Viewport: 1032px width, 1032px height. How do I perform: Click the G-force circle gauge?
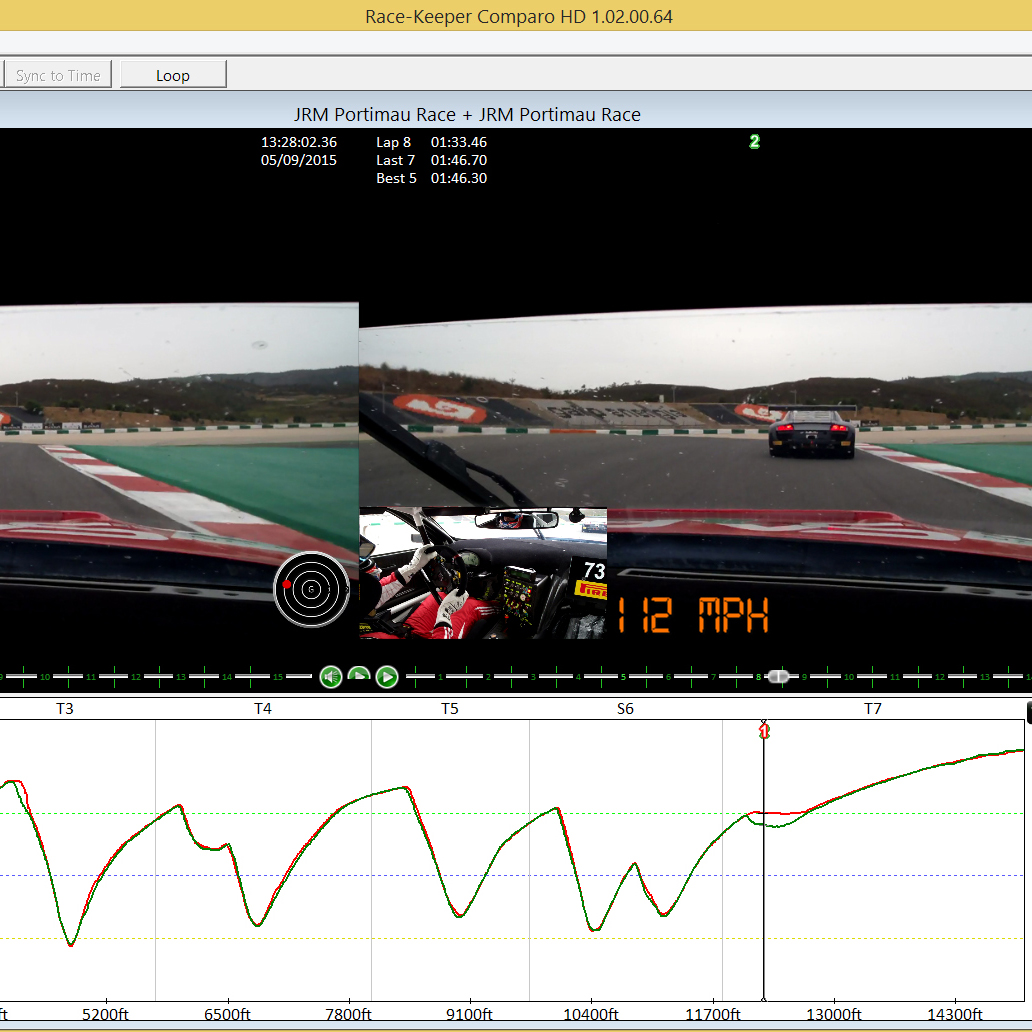coord(311,589)
